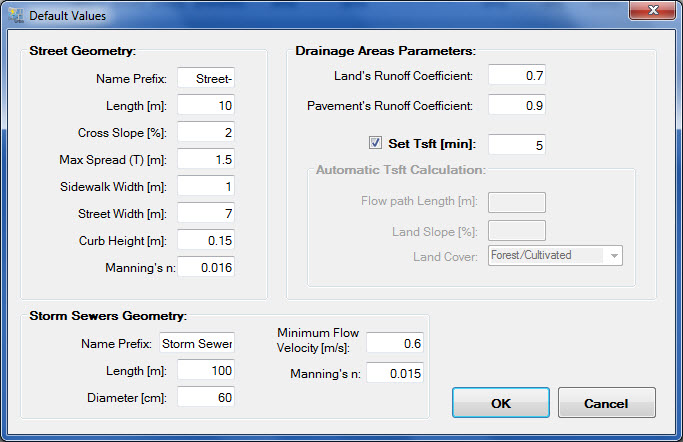Click the Street Length [m] field

point(206,105)
